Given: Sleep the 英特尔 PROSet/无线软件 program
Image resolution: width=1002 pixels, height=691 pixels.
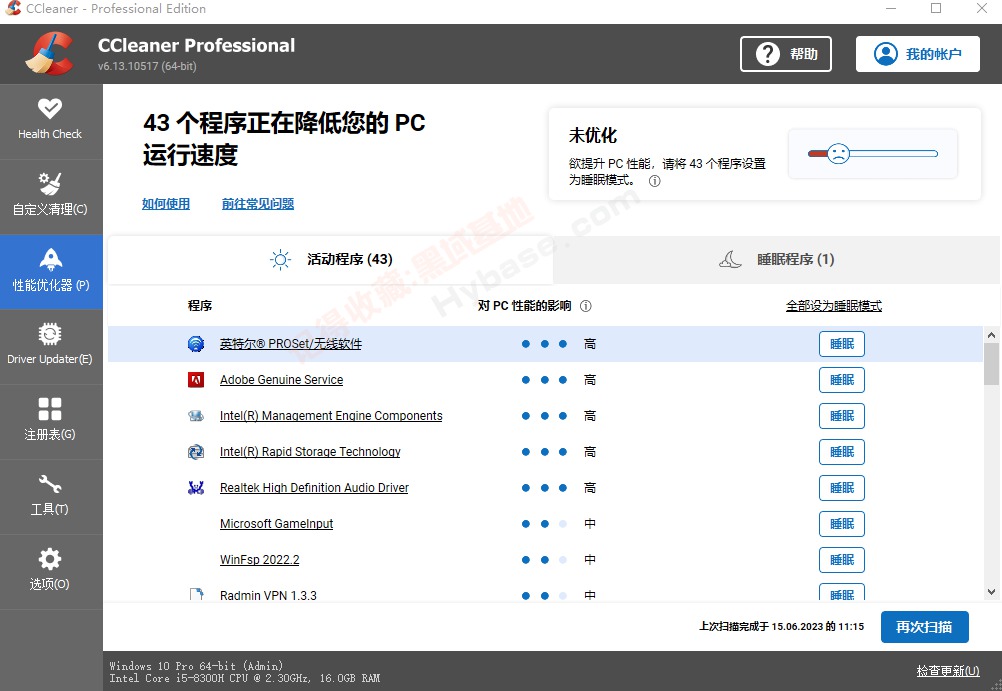Looking at the screenshot, I should point(842,344).
